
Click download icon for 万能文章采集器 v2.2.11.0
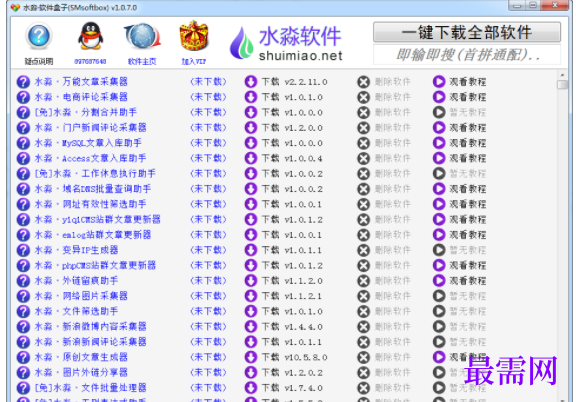point(251,82)
